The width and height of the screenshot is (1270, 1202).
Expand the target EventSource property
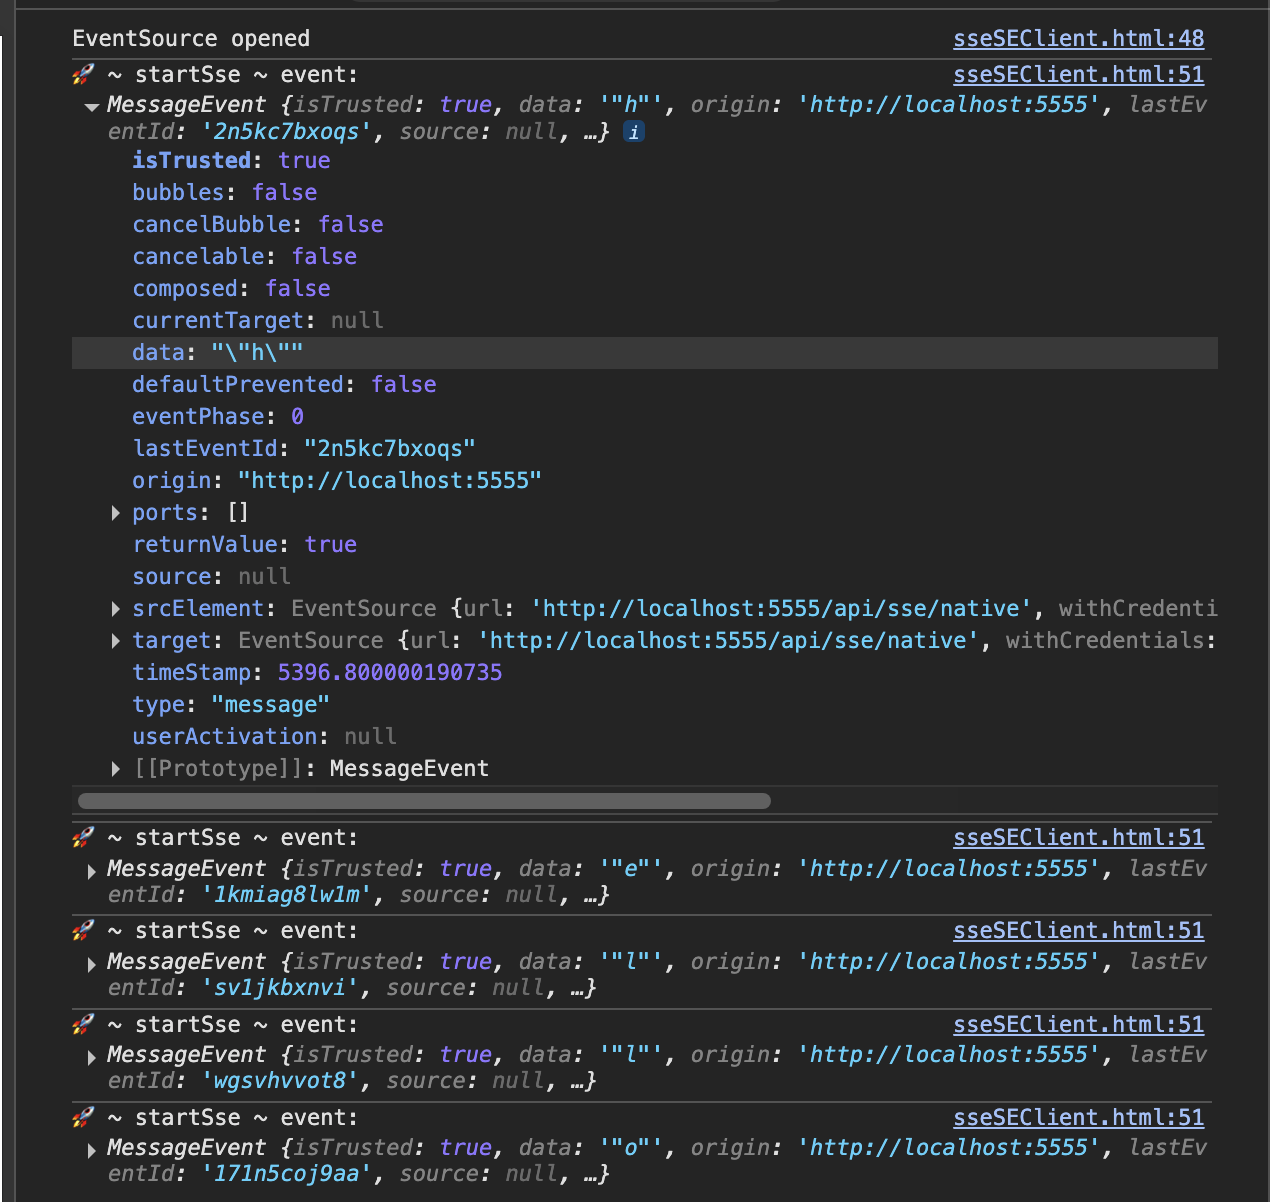tap(116, 641)
